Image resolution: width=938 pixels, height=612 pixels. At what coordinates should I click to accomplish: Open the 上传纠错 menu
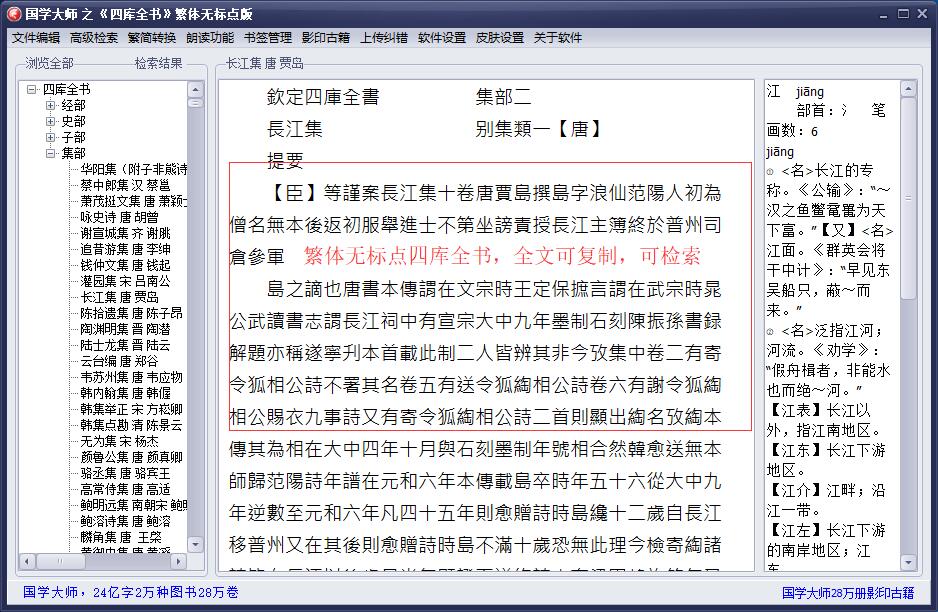(384, 38)
